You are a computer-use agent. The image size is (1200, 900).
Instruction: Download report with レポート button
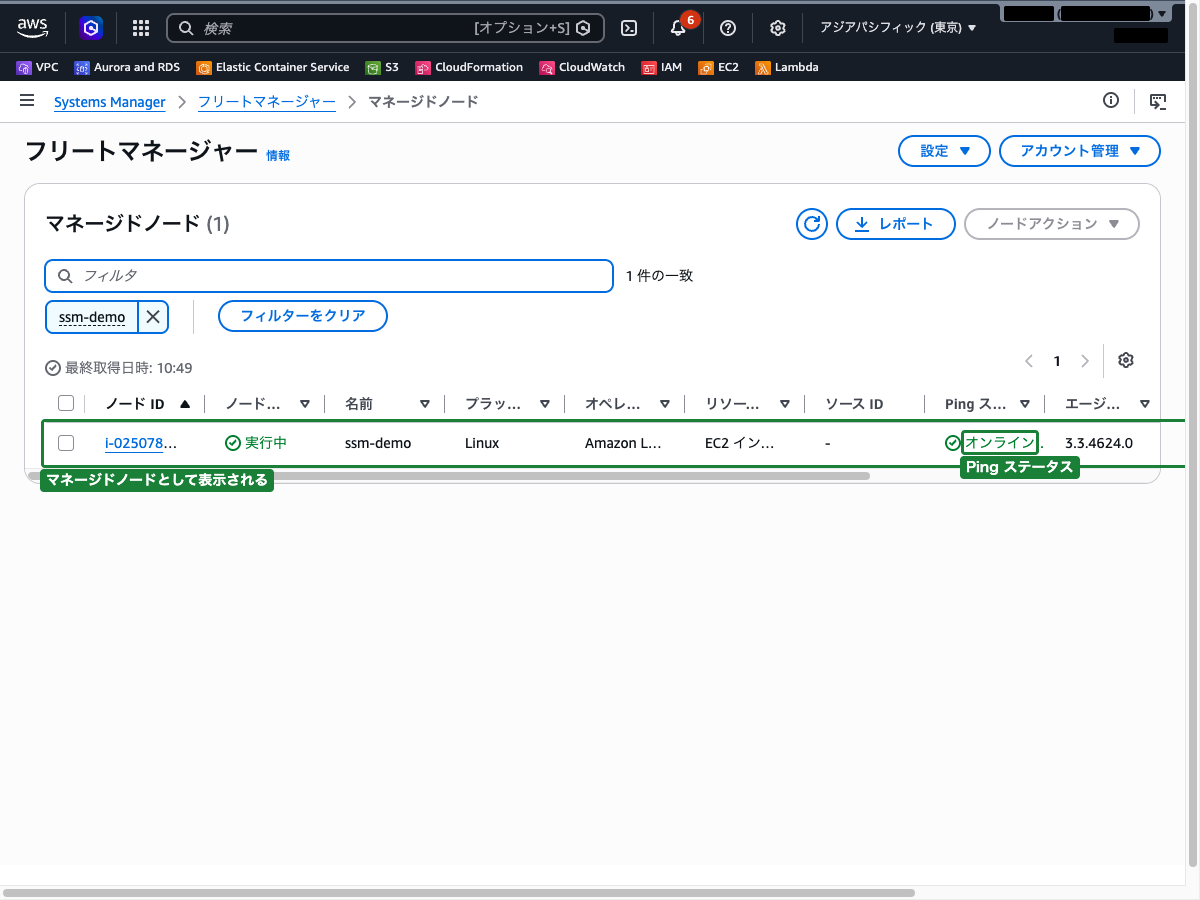(896, 224)
